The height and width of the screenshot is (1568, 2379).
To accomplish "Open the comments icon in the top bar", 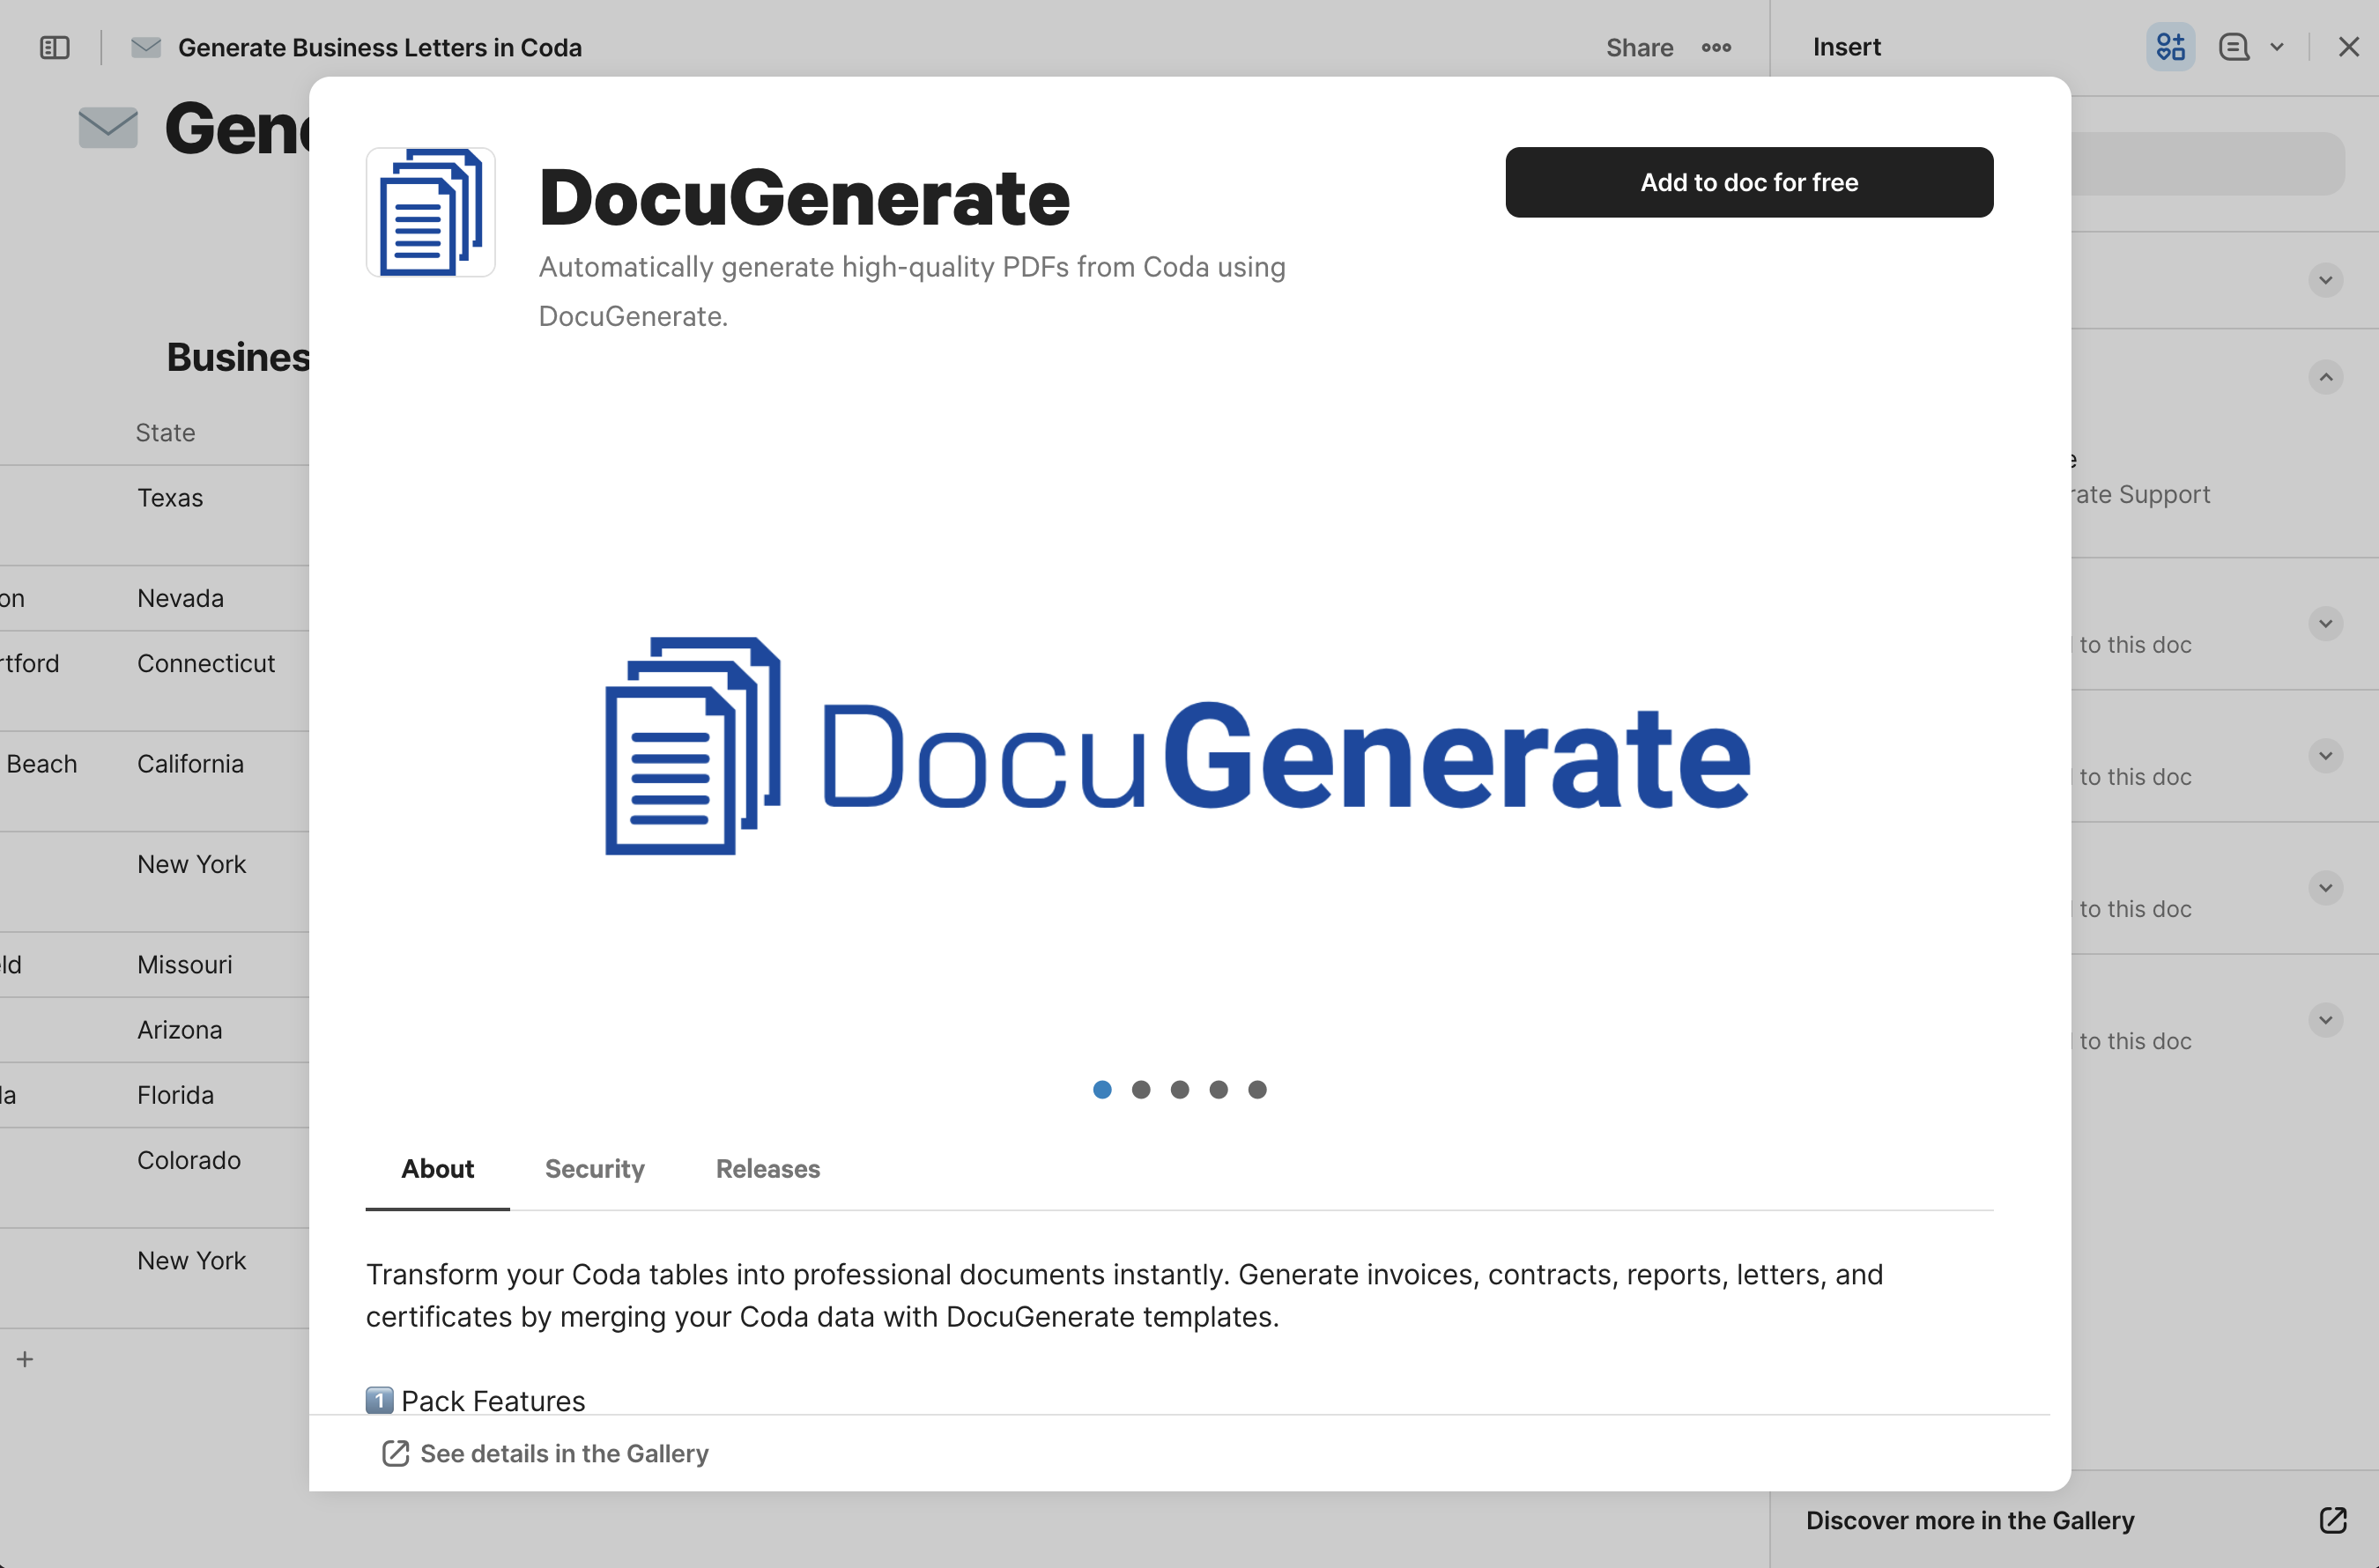I will tap(2233, 47).
